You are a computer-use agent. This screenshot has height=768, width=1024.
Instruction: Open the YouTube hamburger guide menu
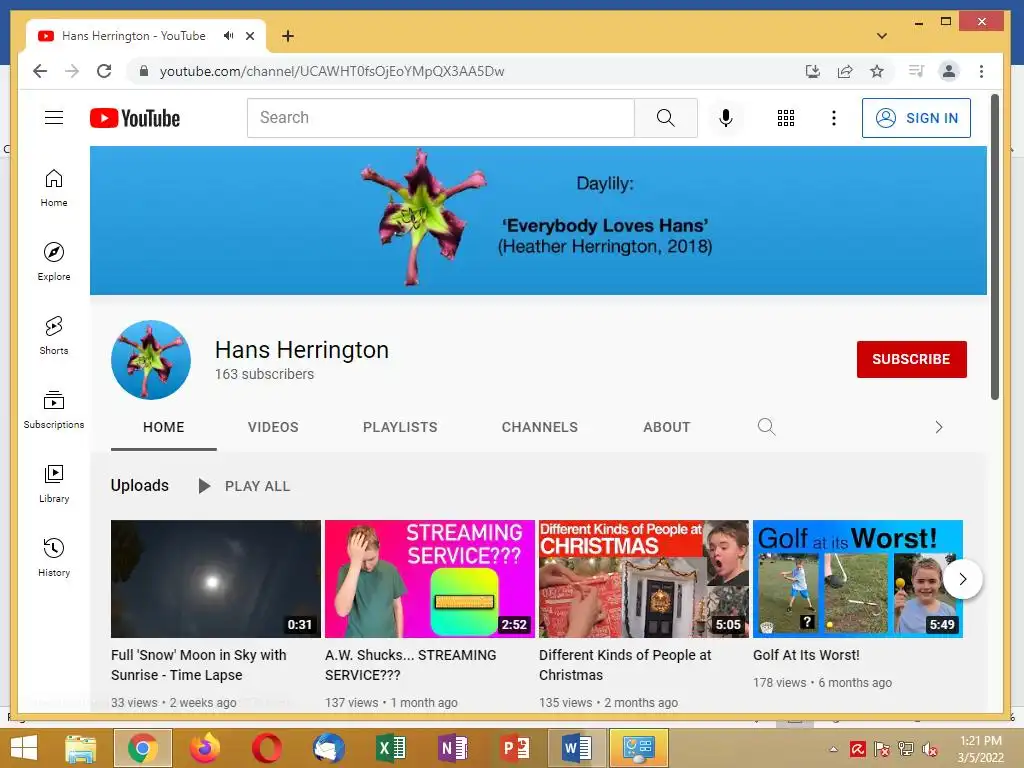pyautogui.click(x=54, y=118)
